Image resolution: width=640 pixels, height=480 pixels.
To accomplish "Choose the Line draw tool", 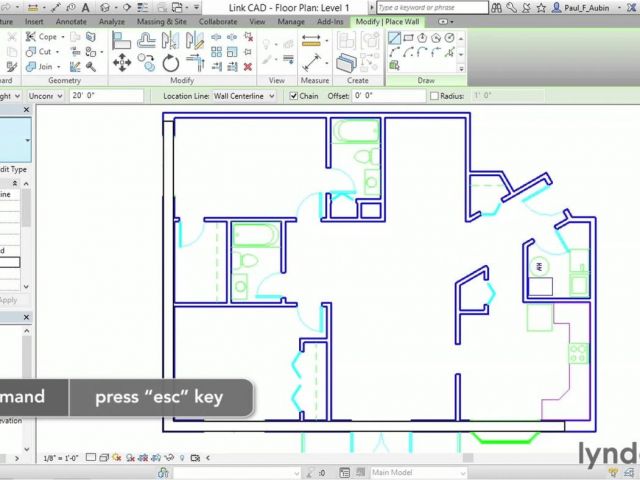I will coord(394,38).
